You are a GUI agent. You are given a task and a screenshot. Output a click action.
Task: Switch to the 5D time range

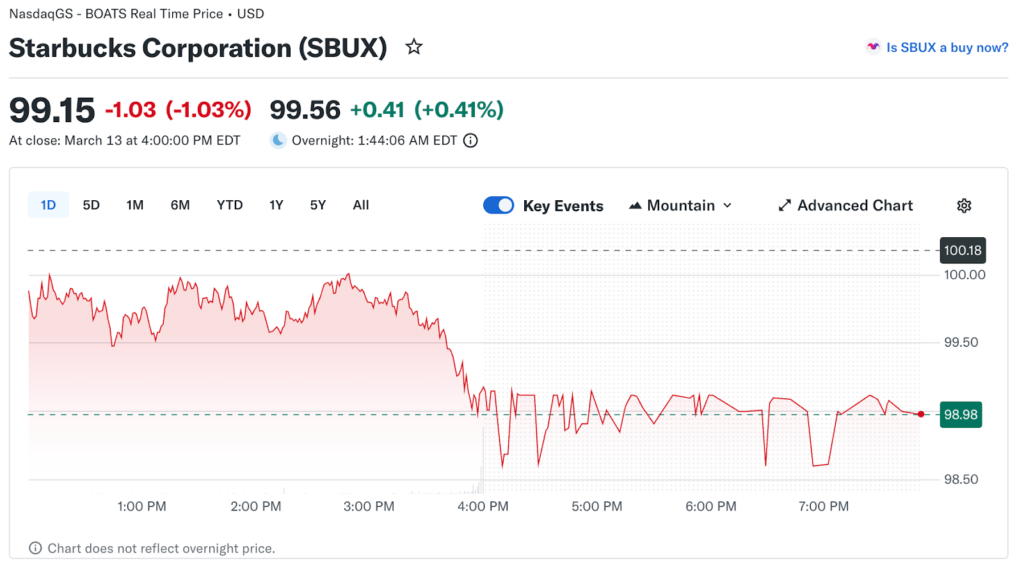(91, 205)
